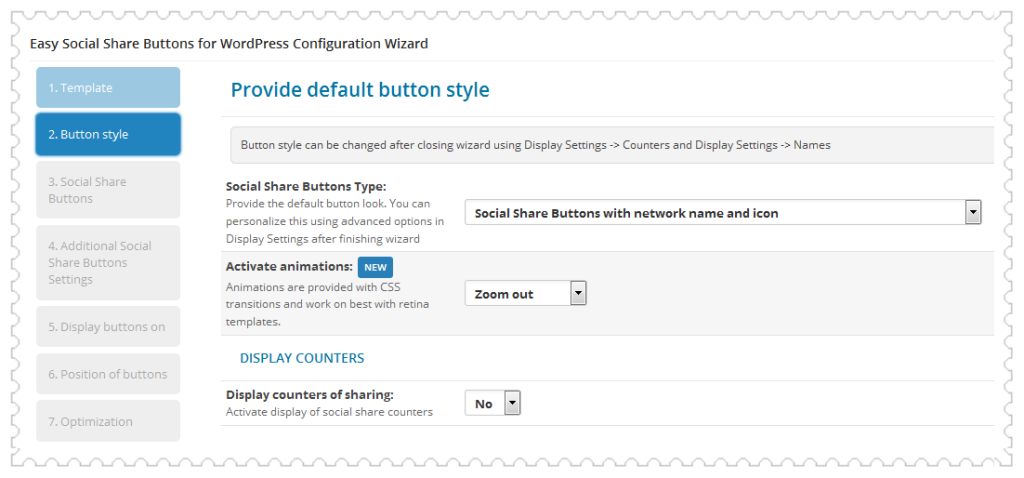
Task: Click the DISPLAY COUNTERS section heading
Action: (x=302, y=358)
